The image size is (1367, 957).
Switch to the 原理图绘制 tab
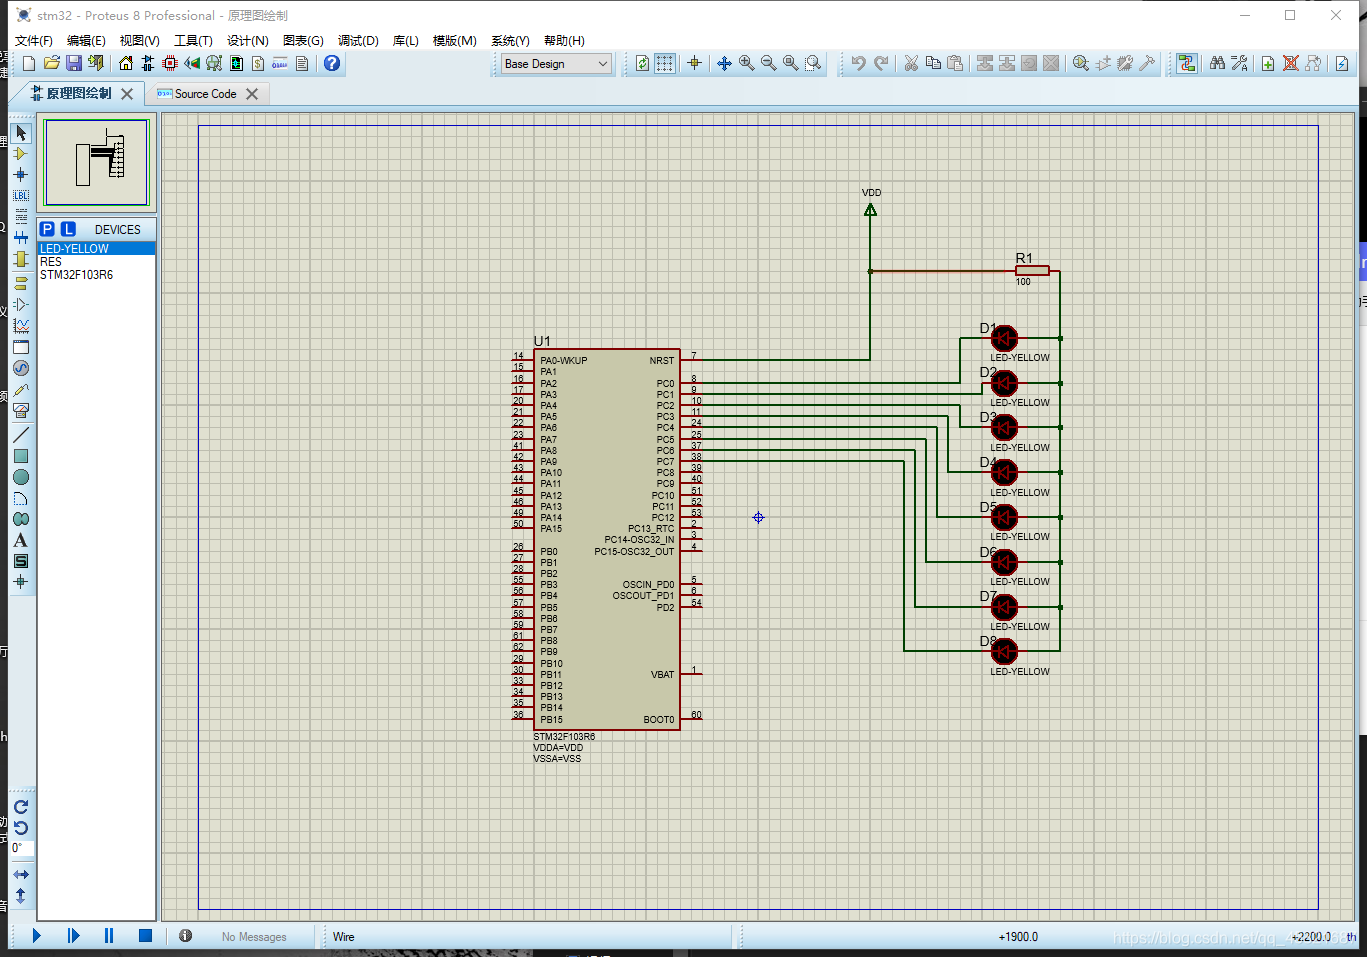[79, 93]
